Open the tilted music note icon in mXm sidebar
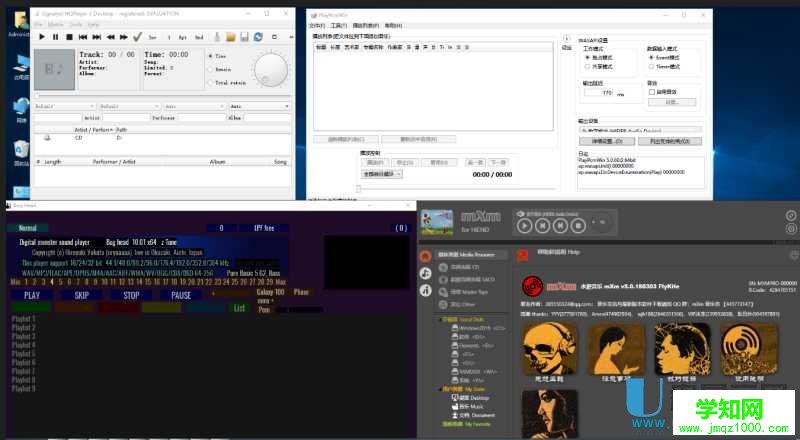 (x=425, y=274)
